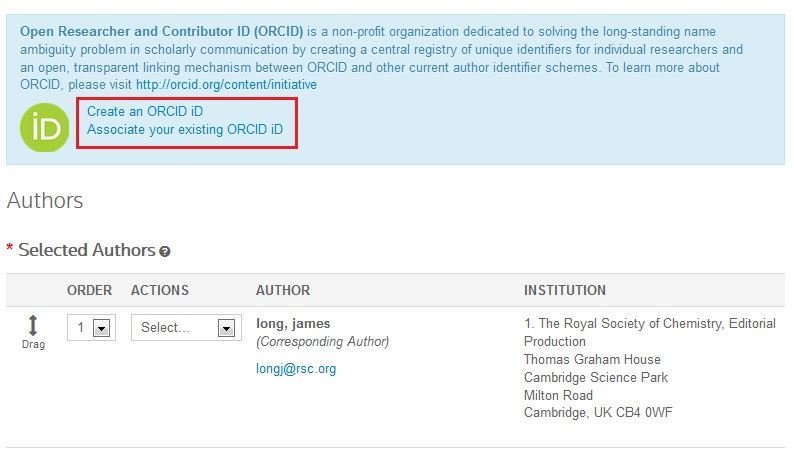Click the green ORCID iD logo
The width and height of the screenshot is (794, 458).
point(45,128)
